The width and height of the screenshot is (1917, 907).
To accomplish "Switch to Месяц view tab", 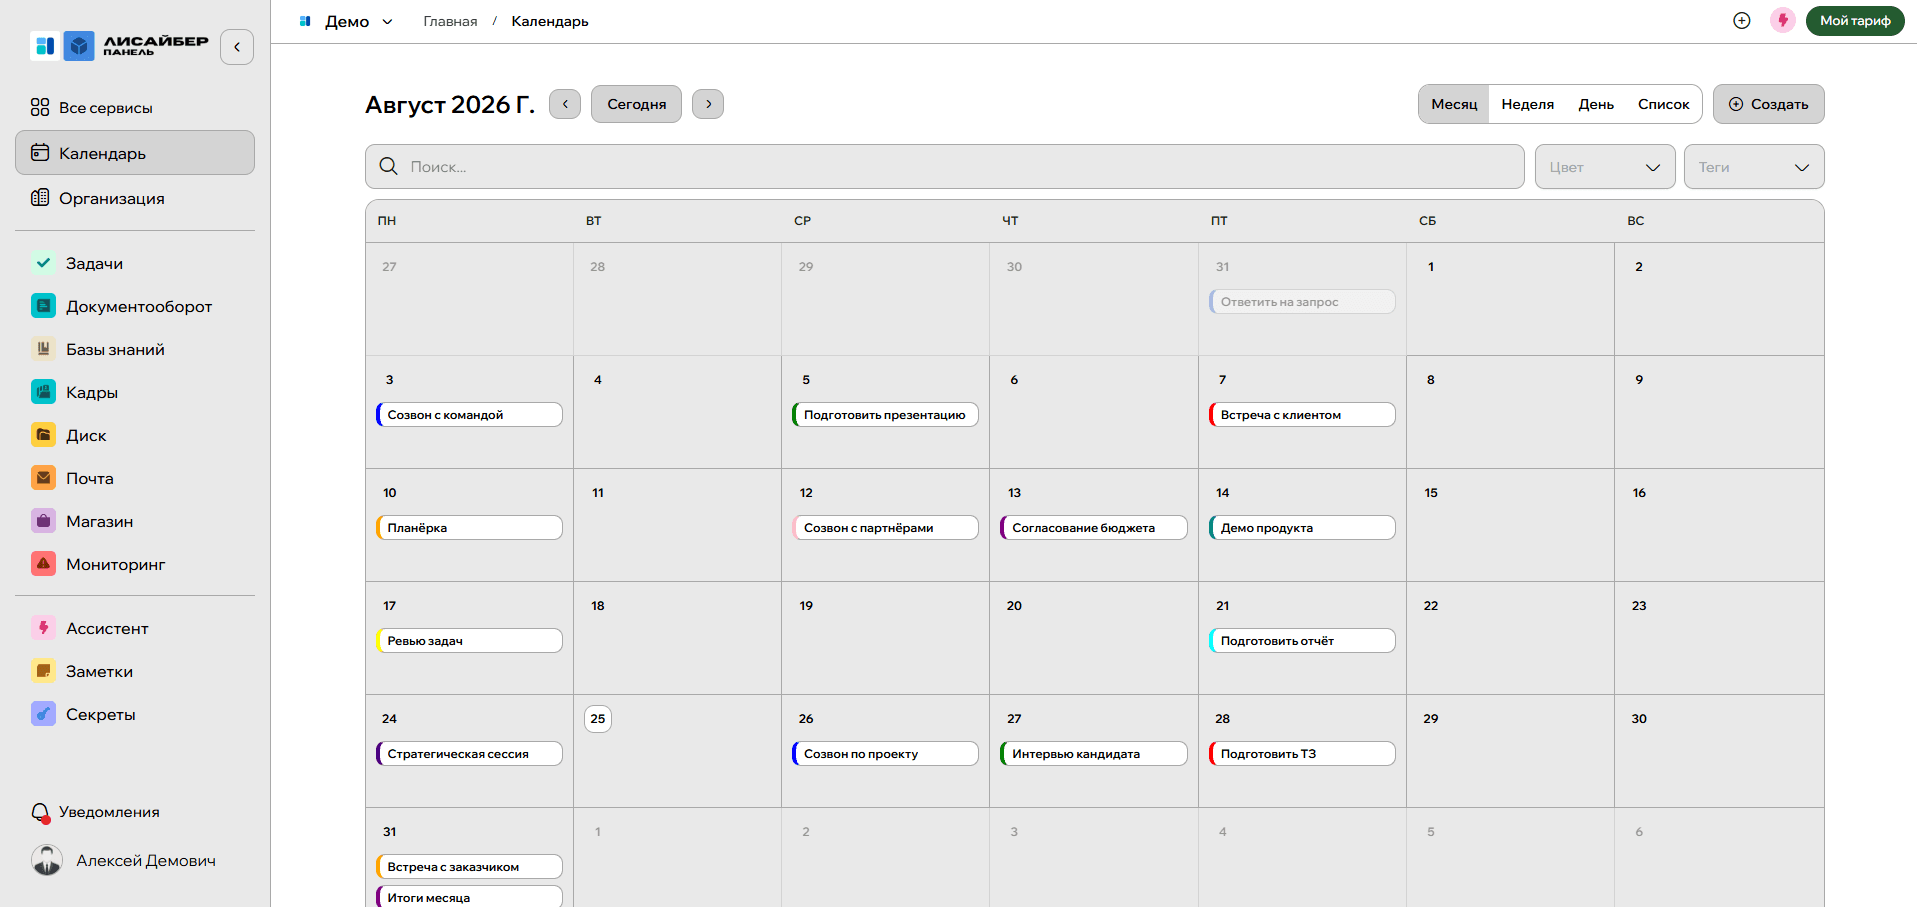I will coord(1454,104).
